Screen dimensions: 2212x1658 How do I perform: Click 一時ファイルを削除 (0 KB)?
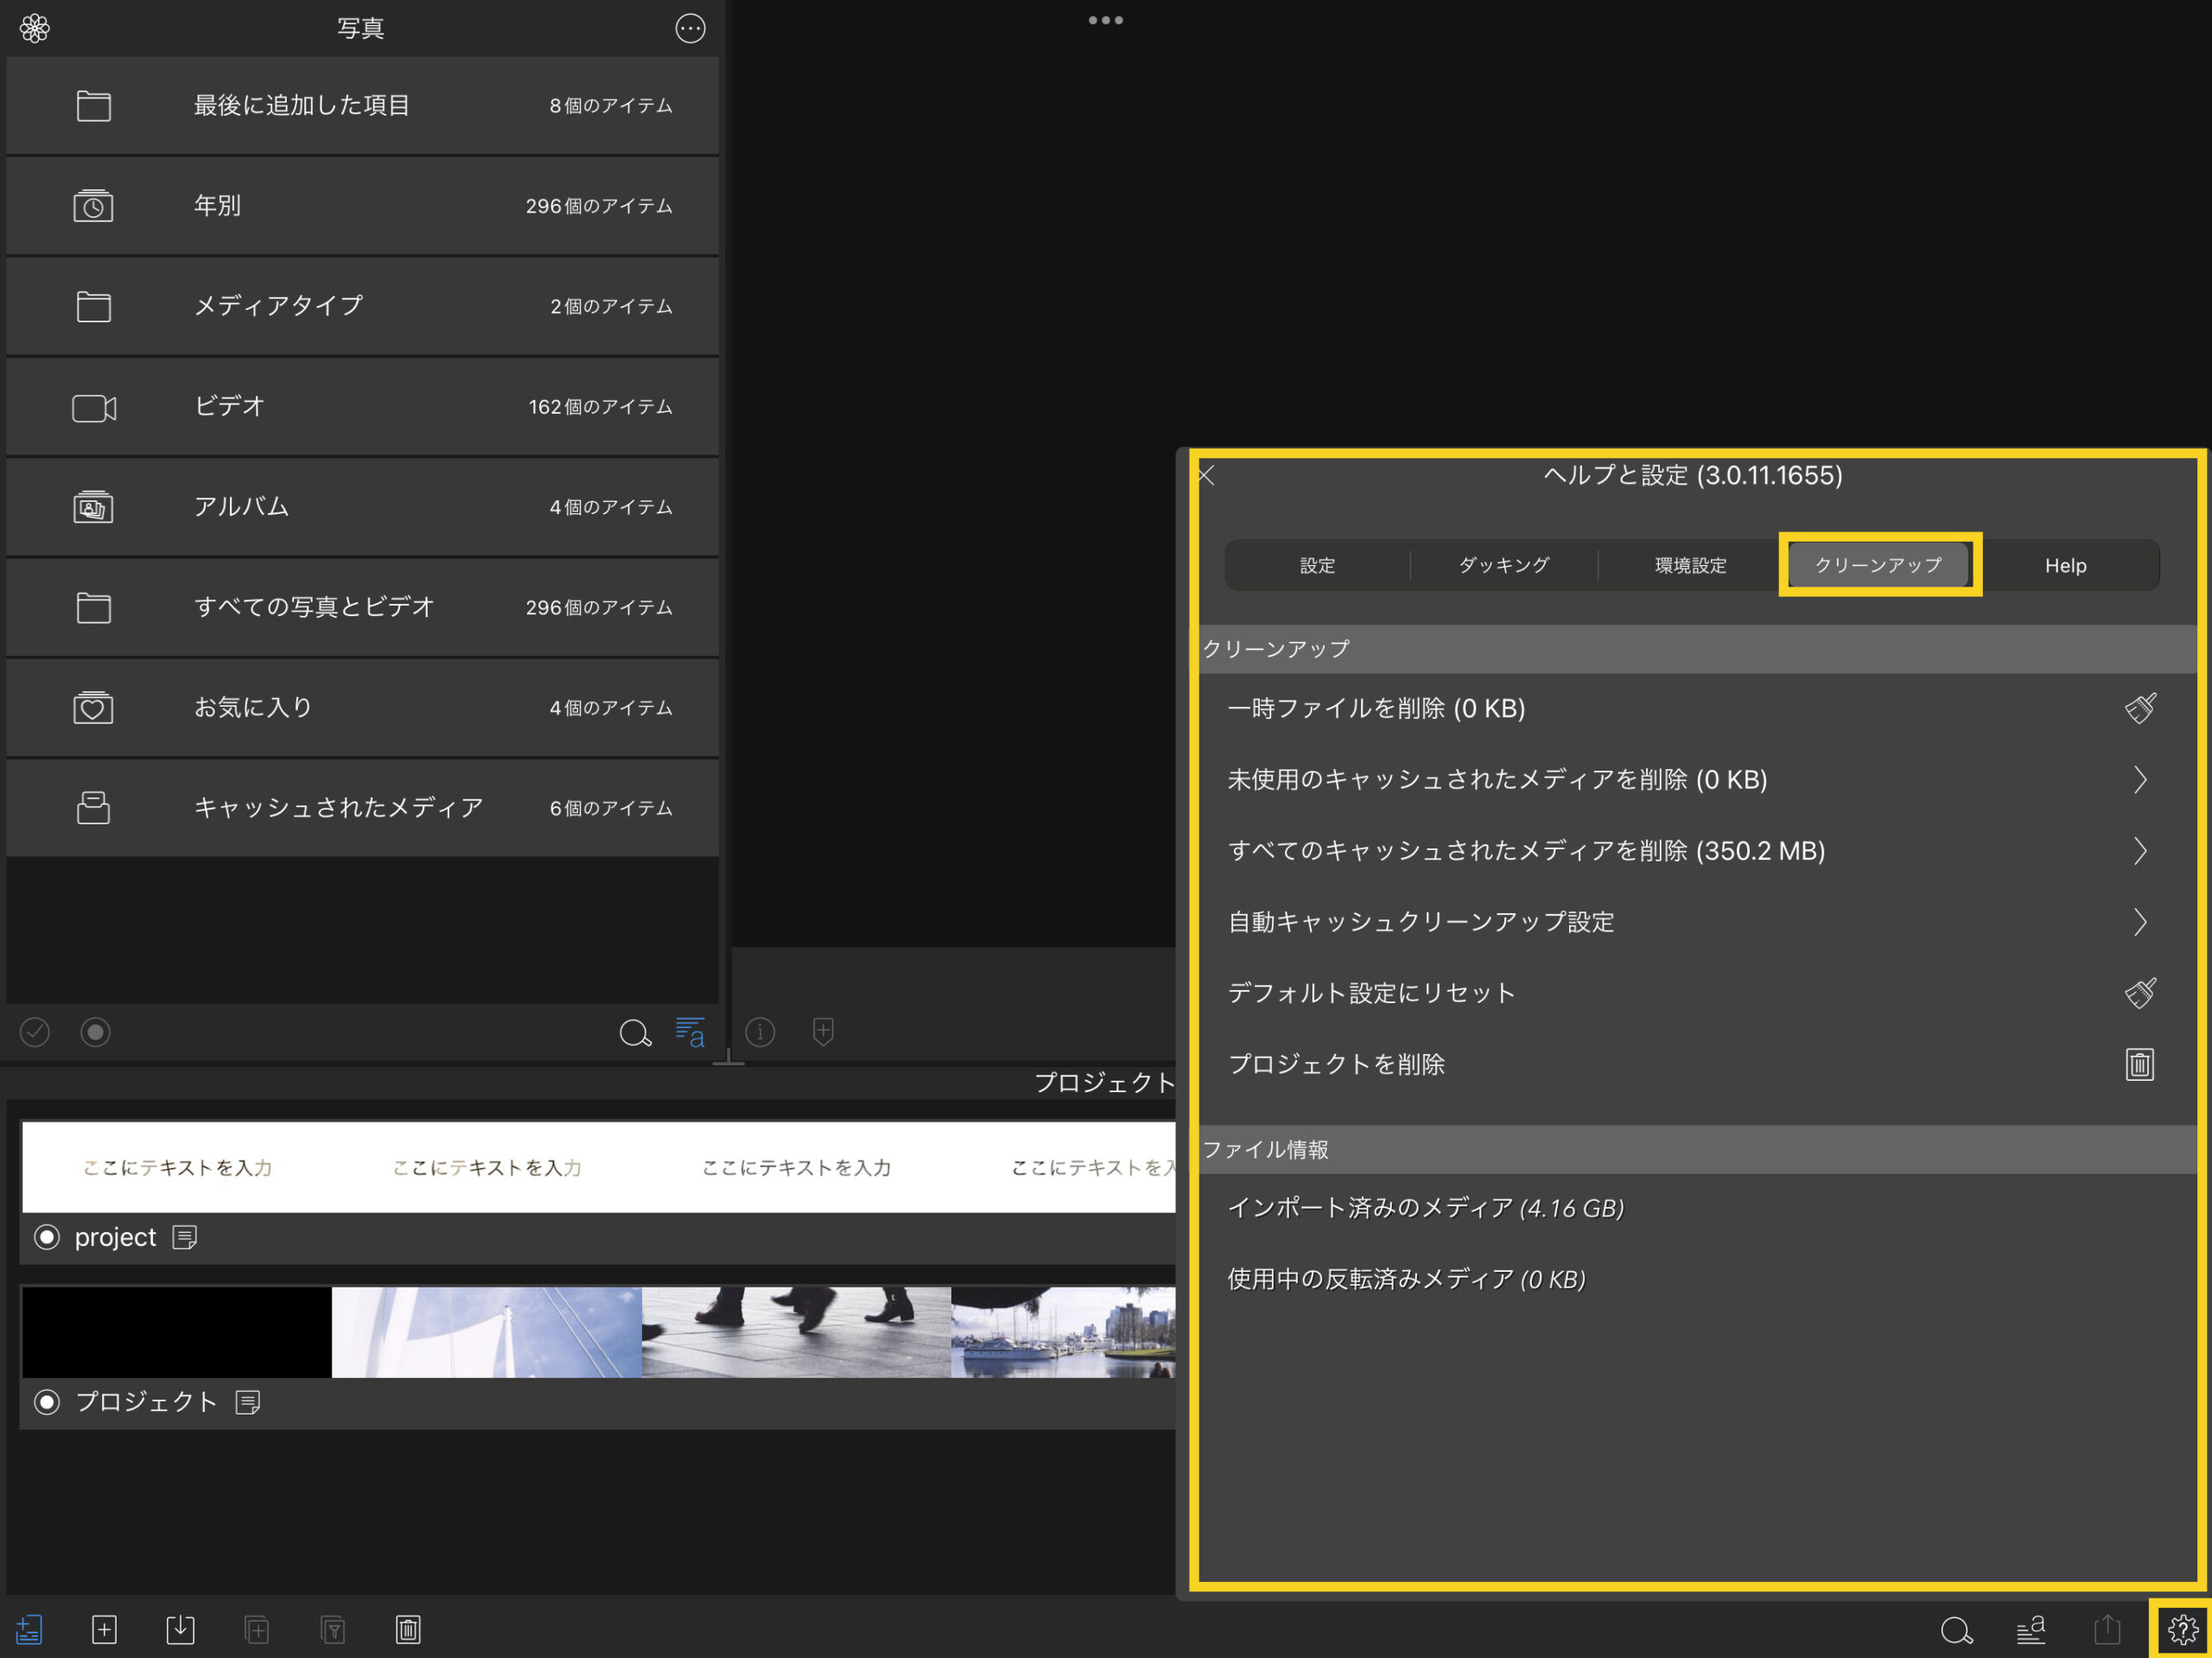pos(1376,709)
